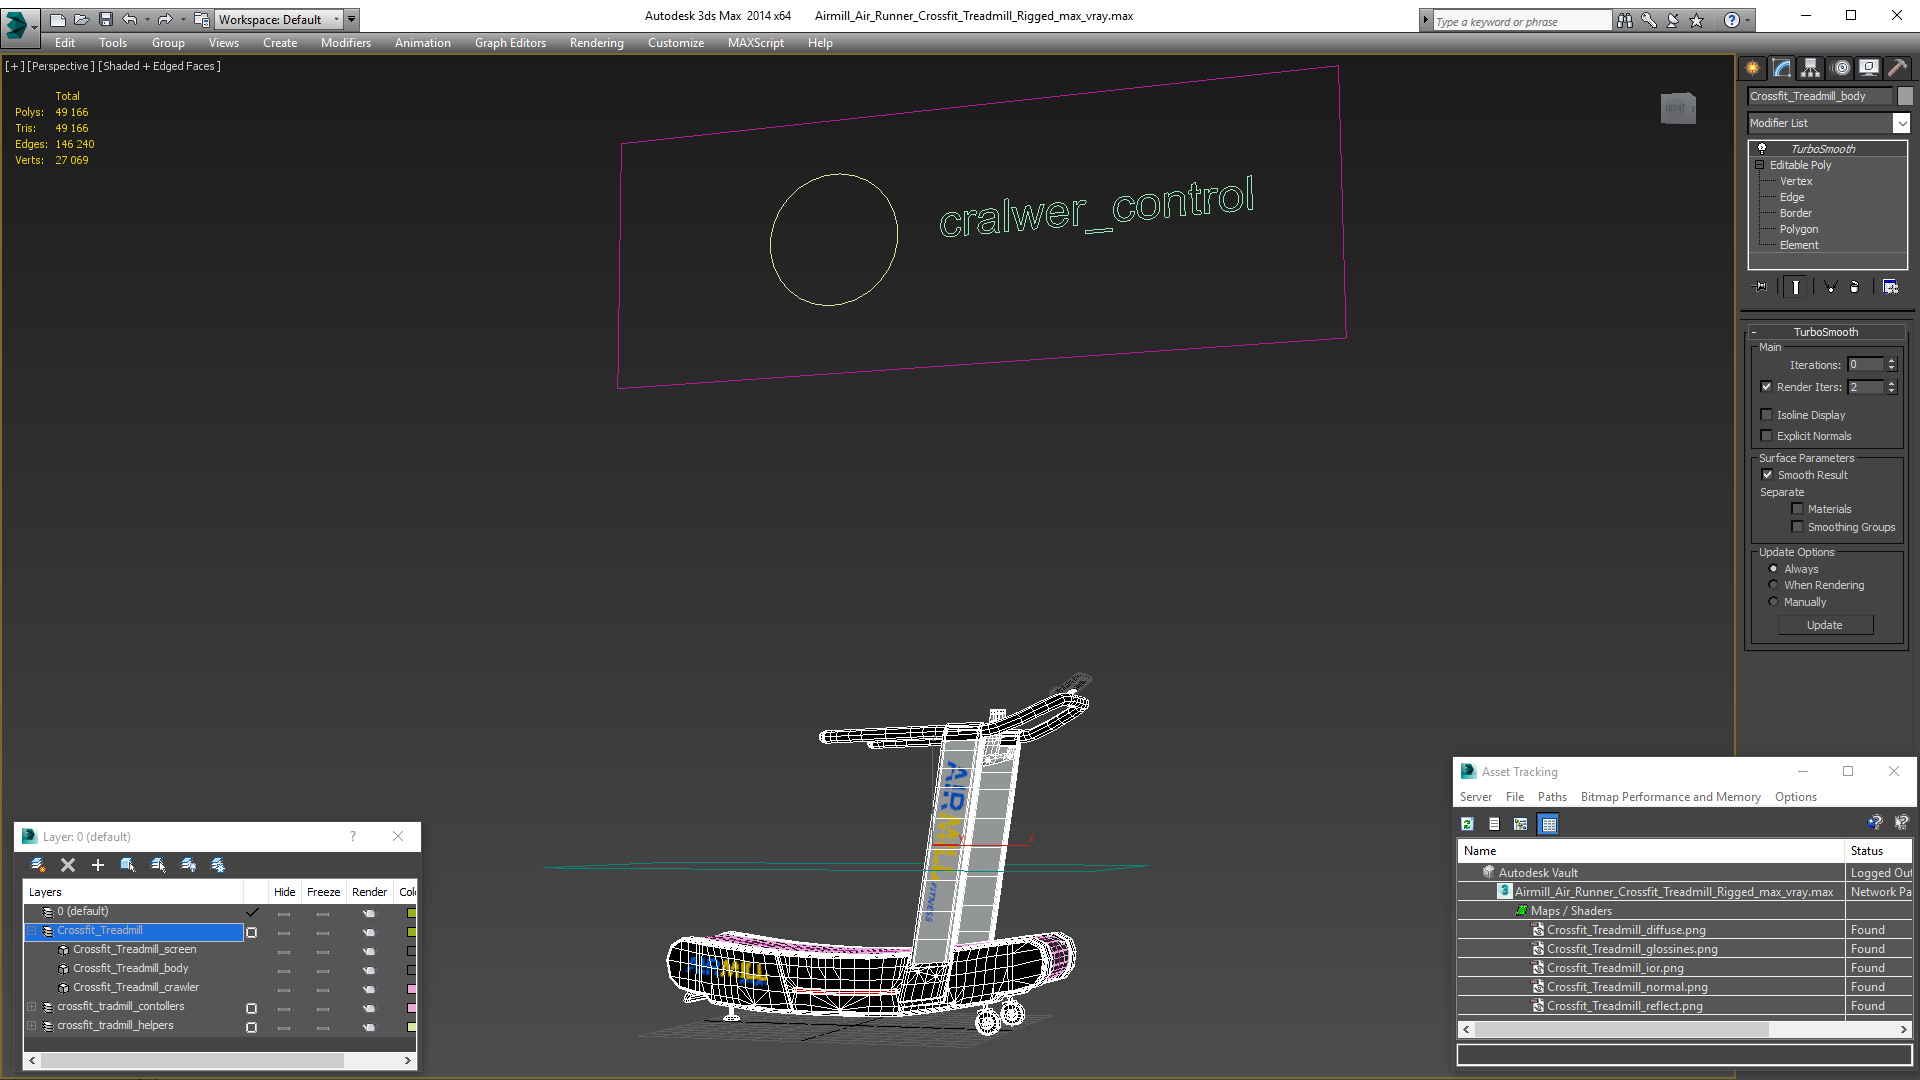Click the Update button in TurboSmooth

click(1825, 625)
